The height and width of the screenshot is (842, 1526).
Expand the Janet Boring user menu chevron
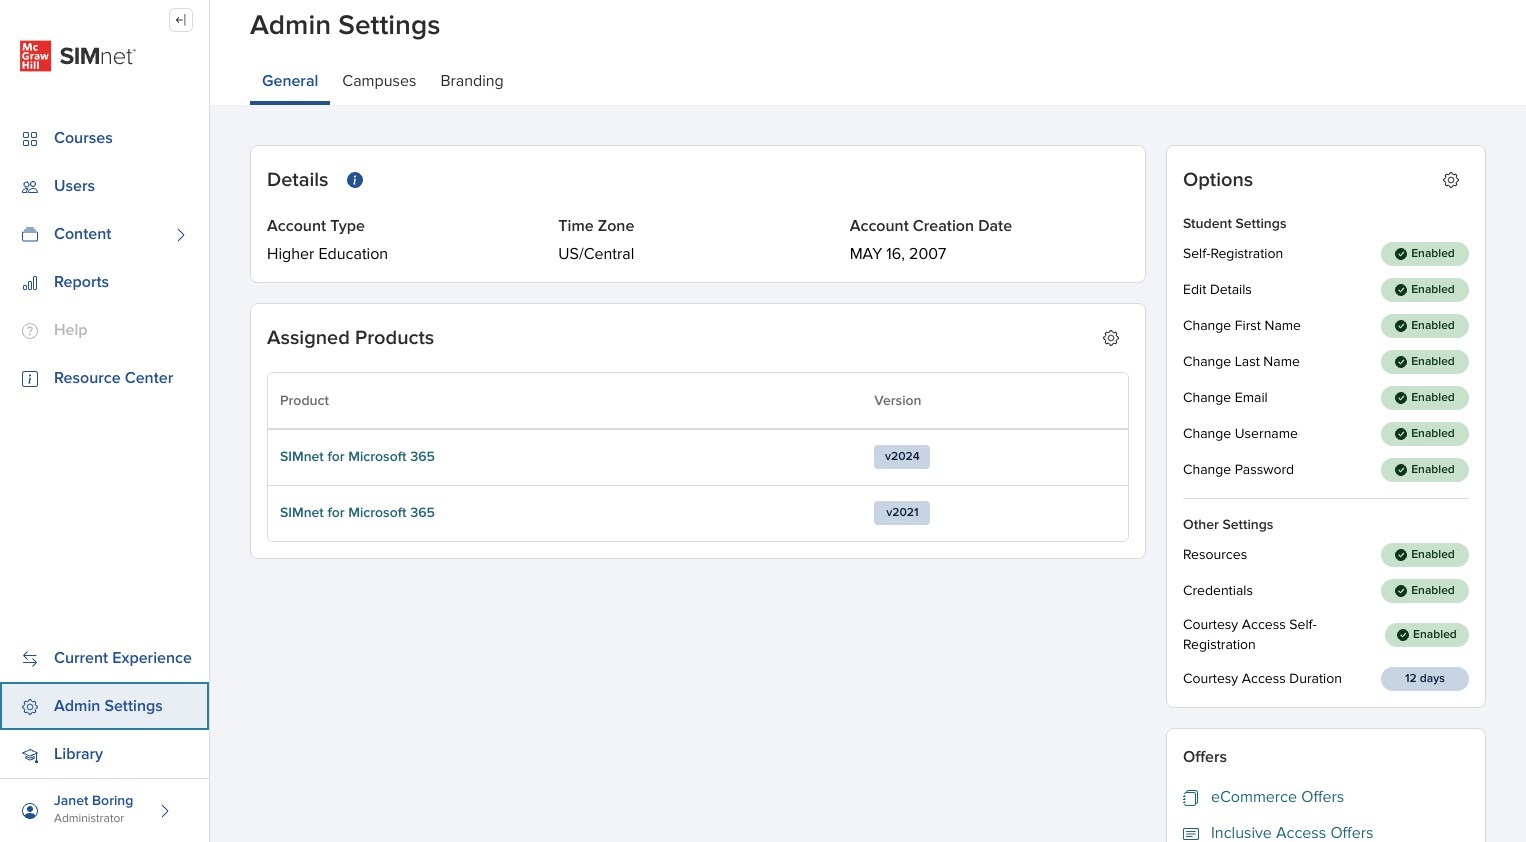[165, 811]
